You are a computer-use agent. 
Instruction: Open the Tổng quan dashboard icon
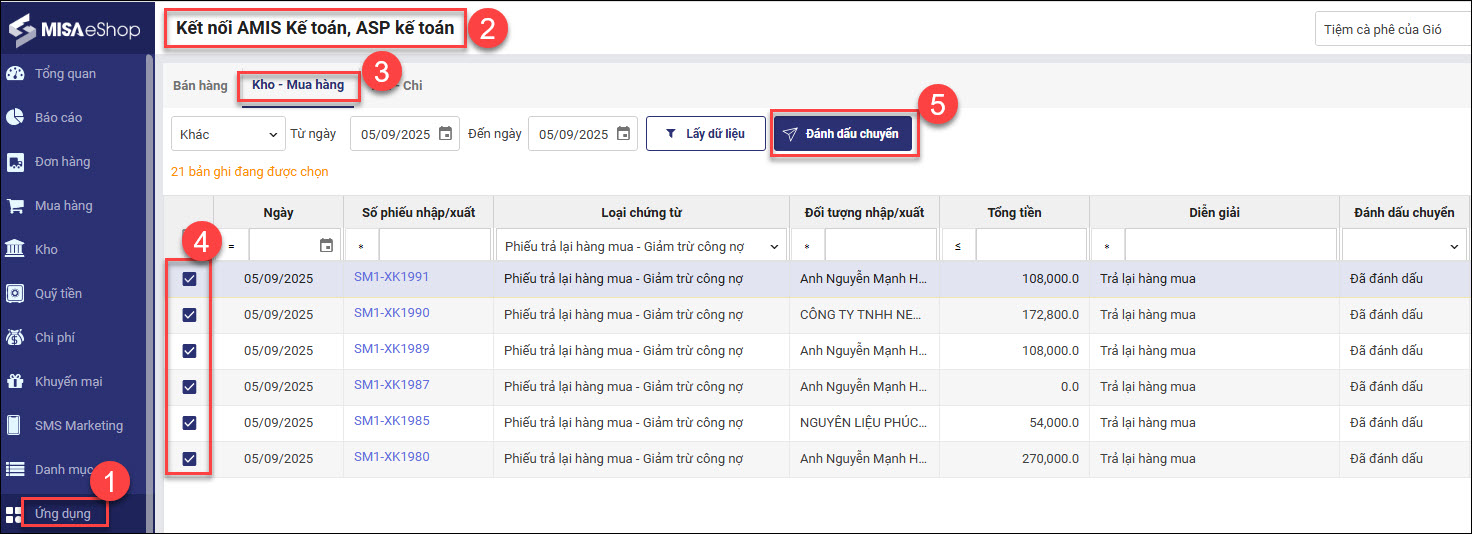(15, 74)
